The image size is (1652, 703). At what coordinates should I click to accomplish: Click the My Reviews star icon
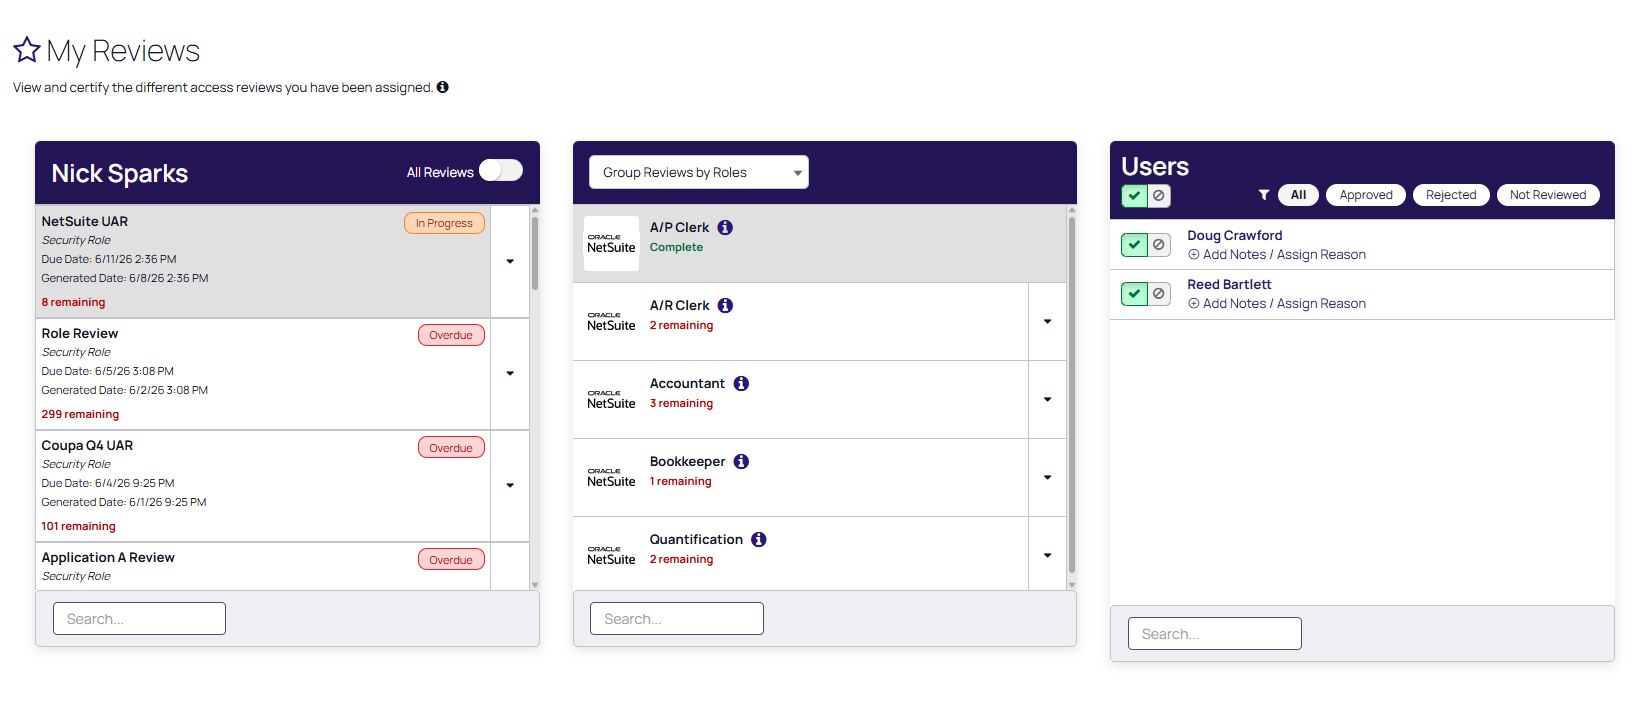pyautogui.click(x=27, y=50)
